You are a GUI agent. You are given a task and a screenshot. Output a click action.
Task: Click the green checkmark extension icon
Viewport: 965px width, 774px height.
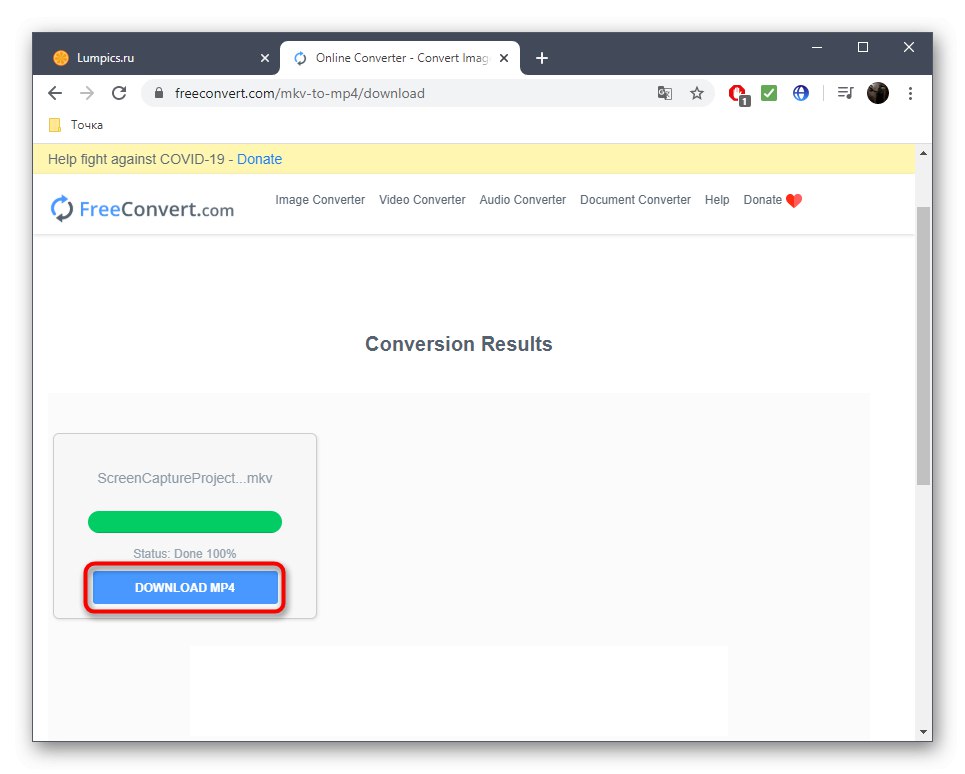click(769, 92)
